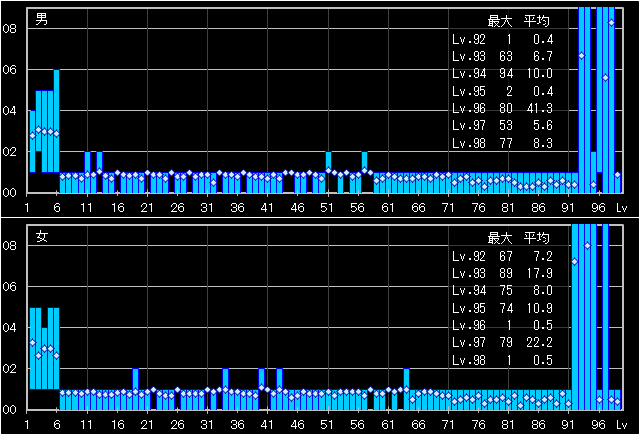The width and height of the screenshot is (640, 435).
Task: Click x-axis label 96 under 男 chart
Action: point(598,208)
